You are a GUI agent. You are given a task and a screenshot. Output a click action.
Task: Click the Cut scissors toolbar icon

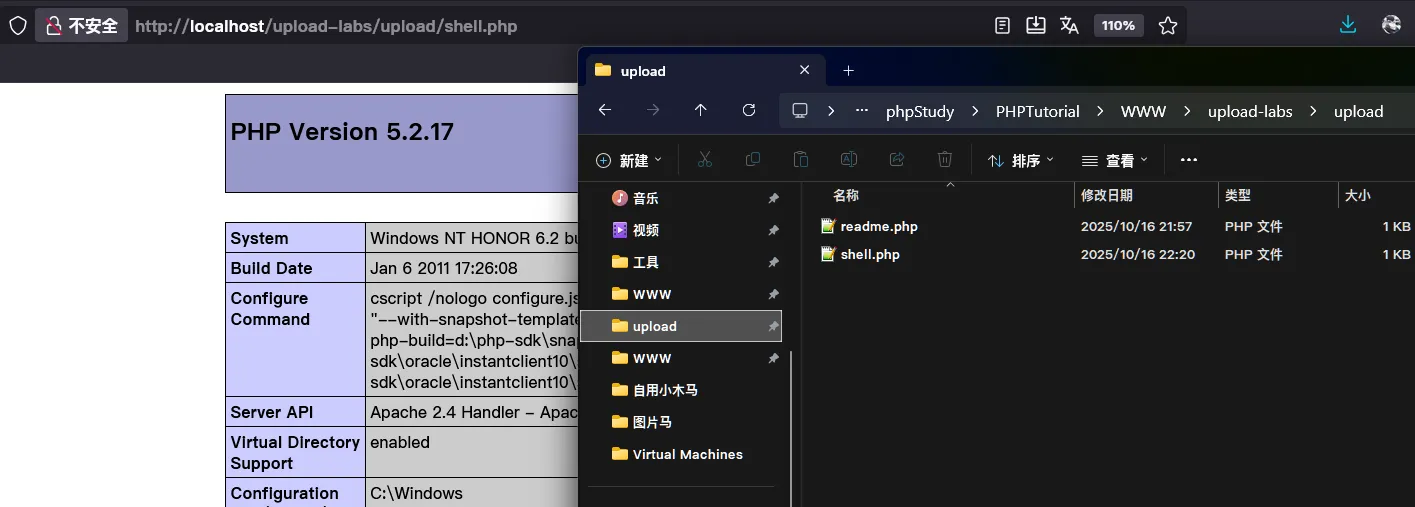[x=704, y=159]
